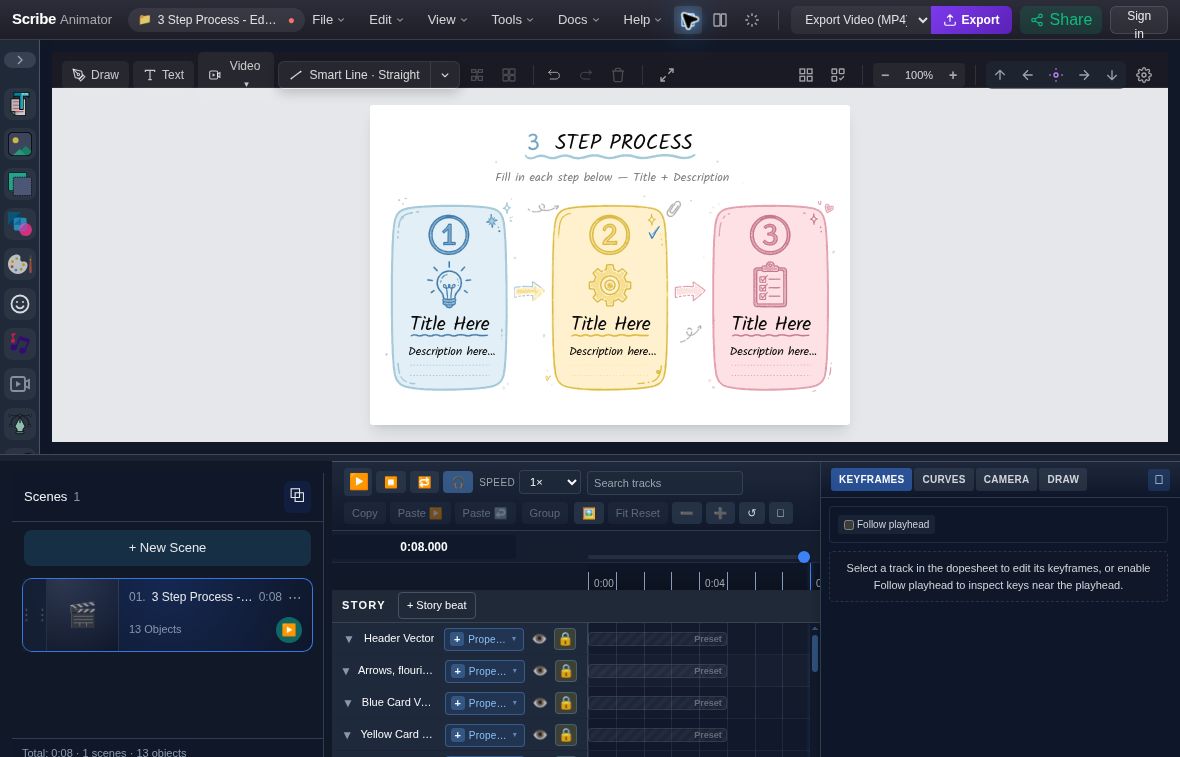Screen dimensions: 1180x757
Task: Click the grid with checkmark icon
Action: 838,74
